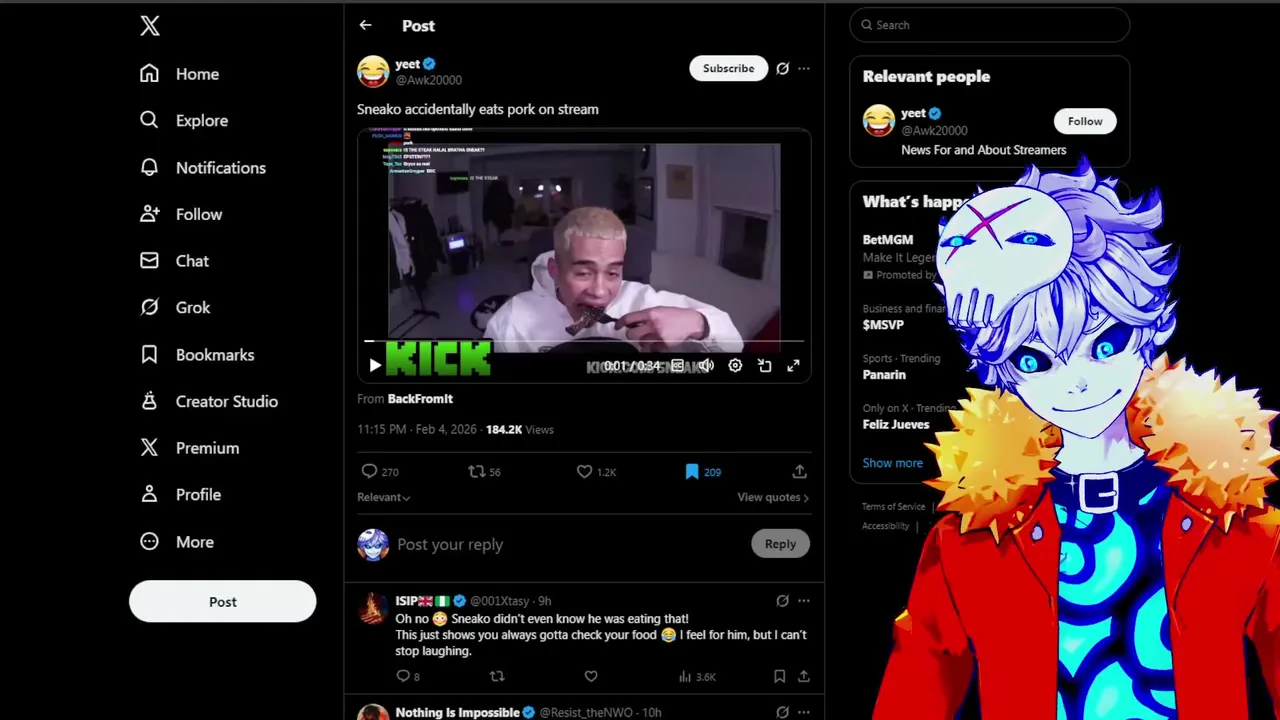Open video settings gear icon
1280x720 pixels.
735,366
